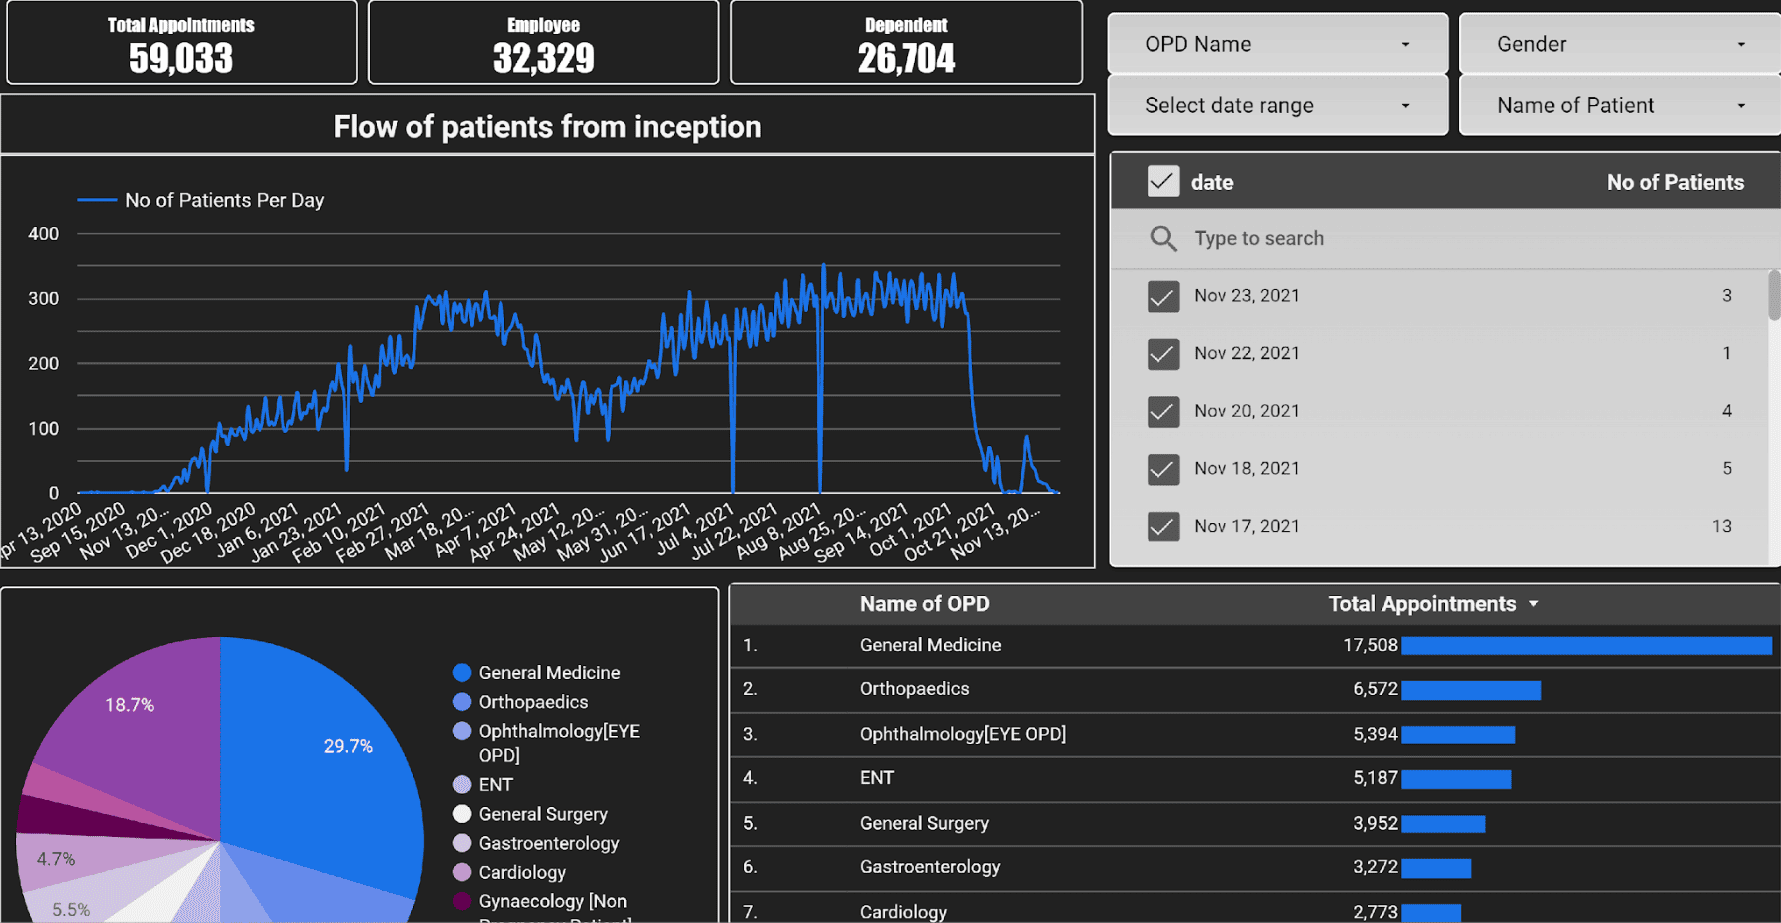Uncheck the Nov 23, 2021 checkbox
Screen dimensions: 1781x923
pos(1163,297)
